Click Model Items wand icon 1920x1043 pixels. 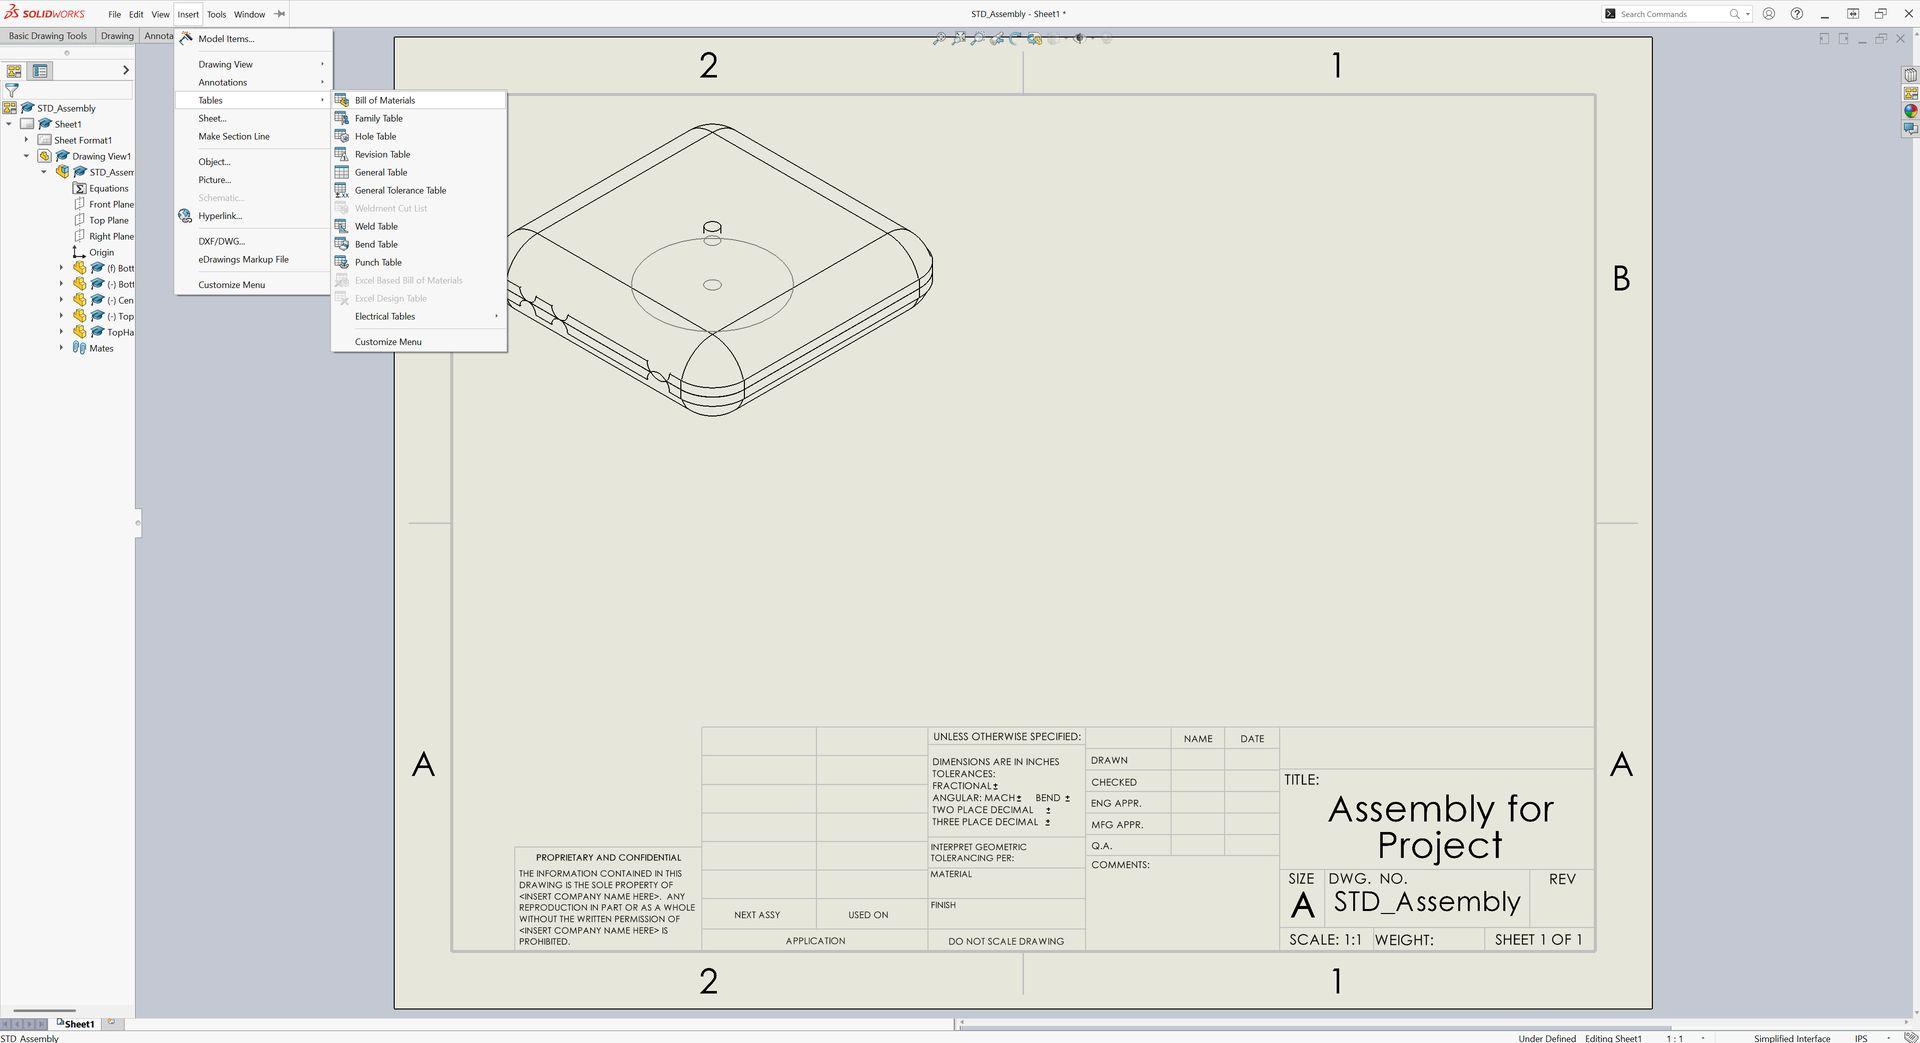coord(186,38)
